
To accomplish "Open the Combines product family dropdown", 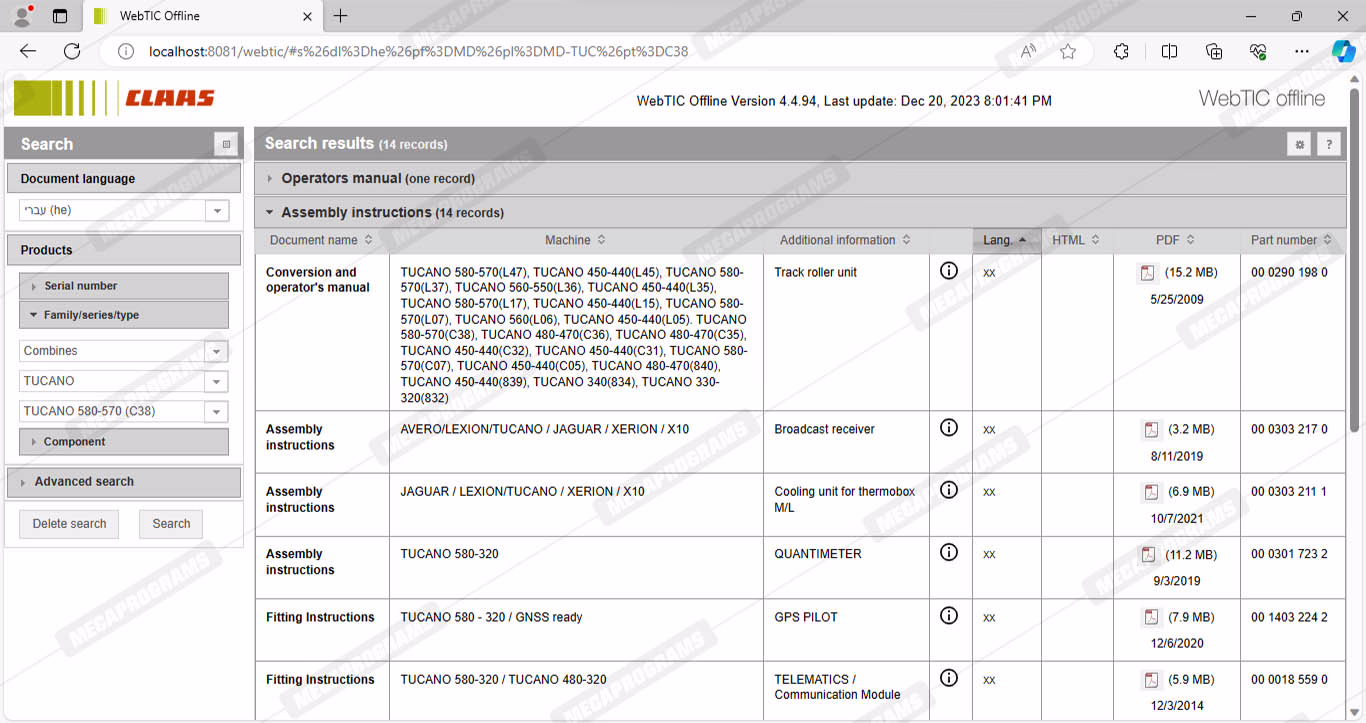I will tap(216, 351).
